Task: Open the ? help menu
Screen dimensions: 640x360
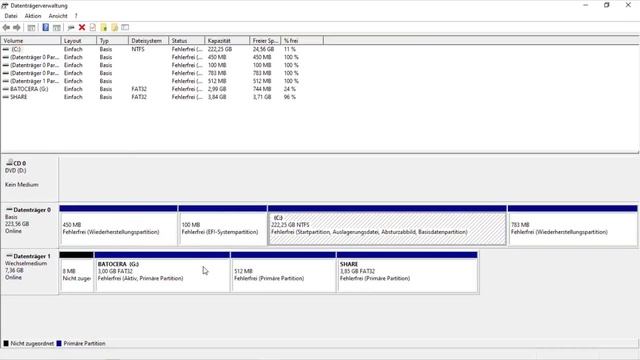Action: point(76,16)
